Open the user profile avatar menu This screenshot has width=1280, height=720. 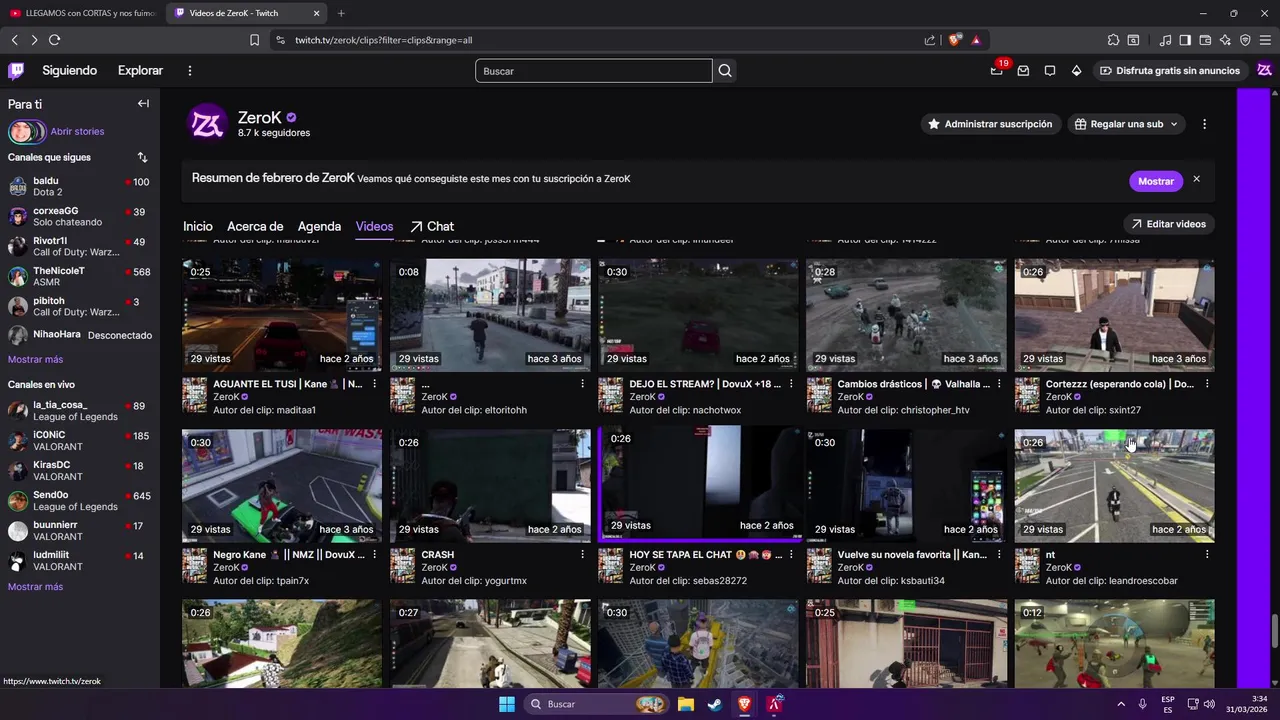pyautogui.click(x=1264, y=70)
